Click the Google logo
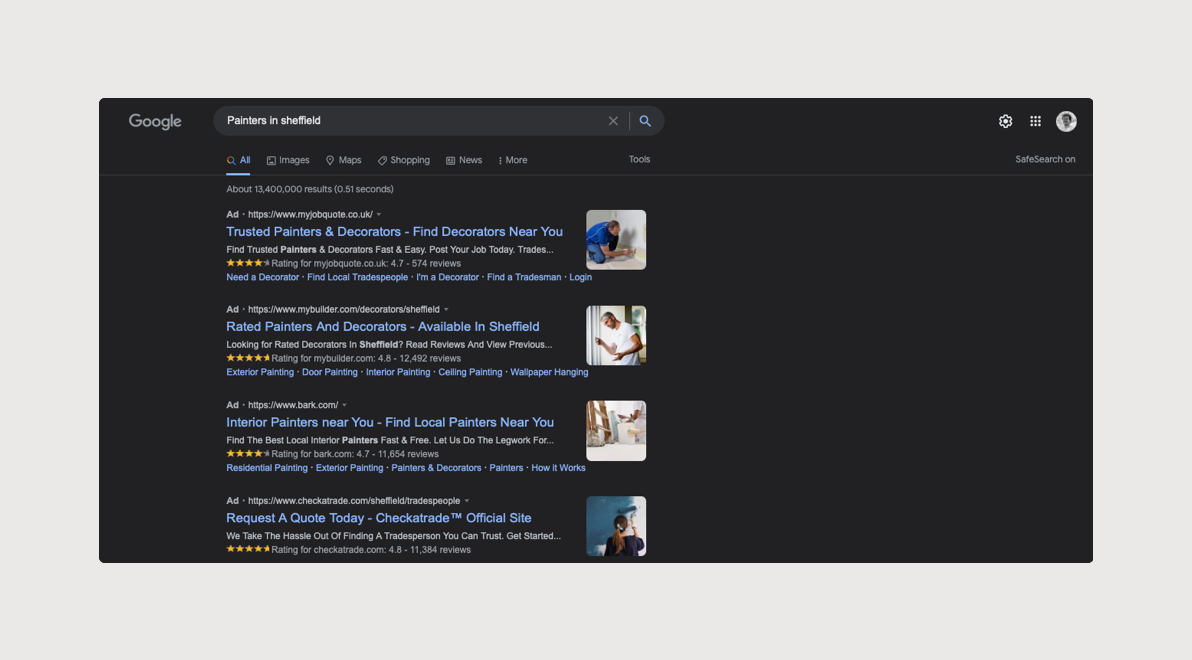Screen dimensions: 1192x660 155,122
